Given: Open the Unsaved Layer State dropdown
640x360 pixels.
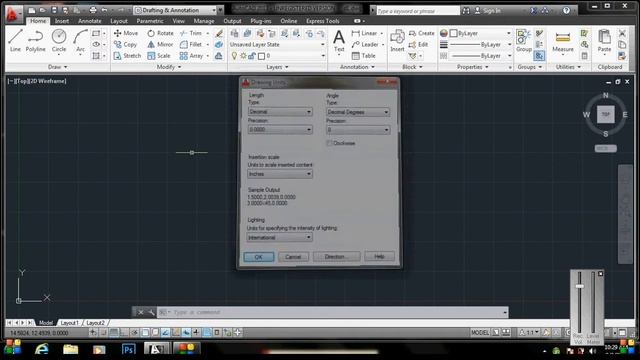Looking at the screenshot, I should pos(277,44).
